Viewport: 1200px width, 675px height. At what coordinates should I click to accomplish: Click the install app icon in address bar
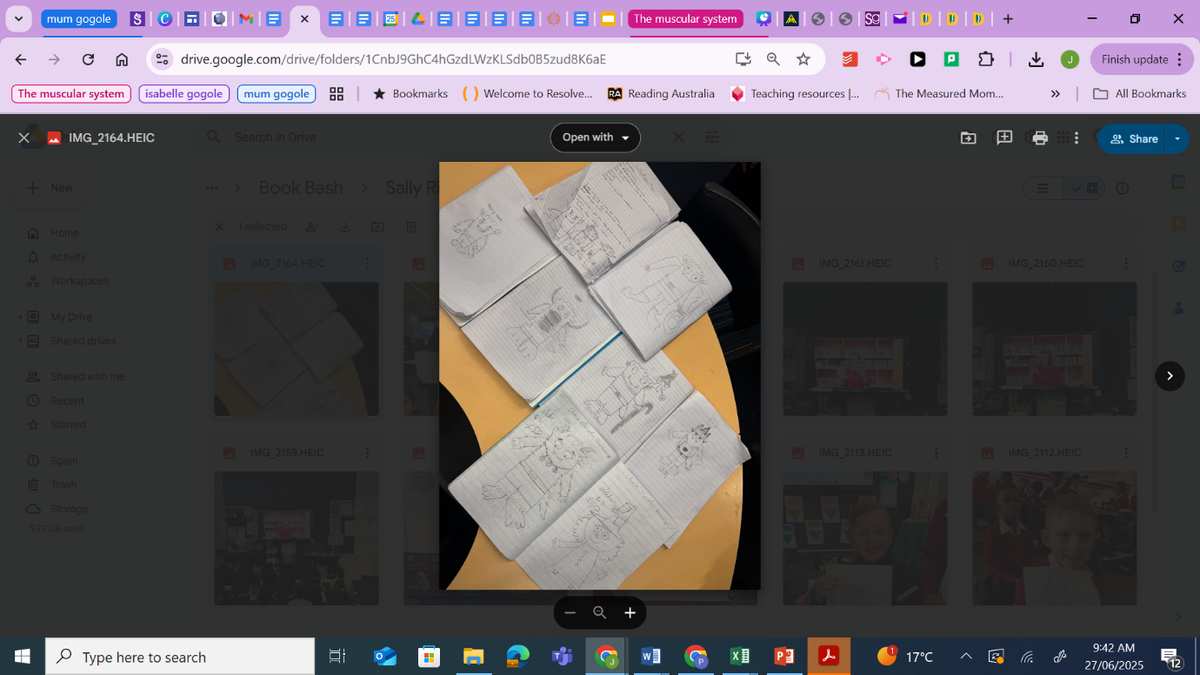click(743, 60)
